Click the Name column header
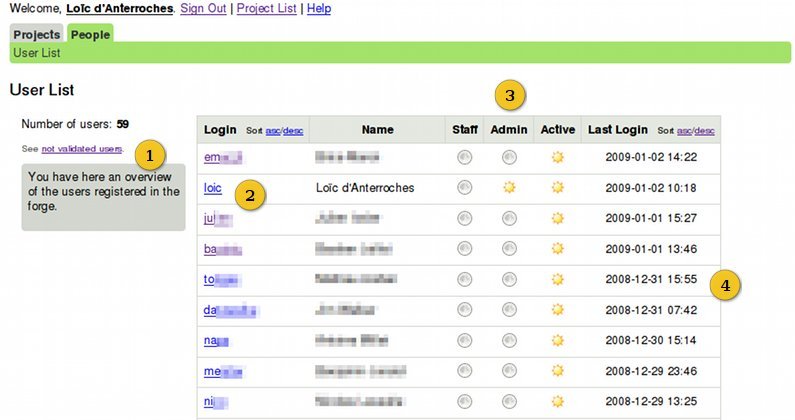 [x=378, y=130]
